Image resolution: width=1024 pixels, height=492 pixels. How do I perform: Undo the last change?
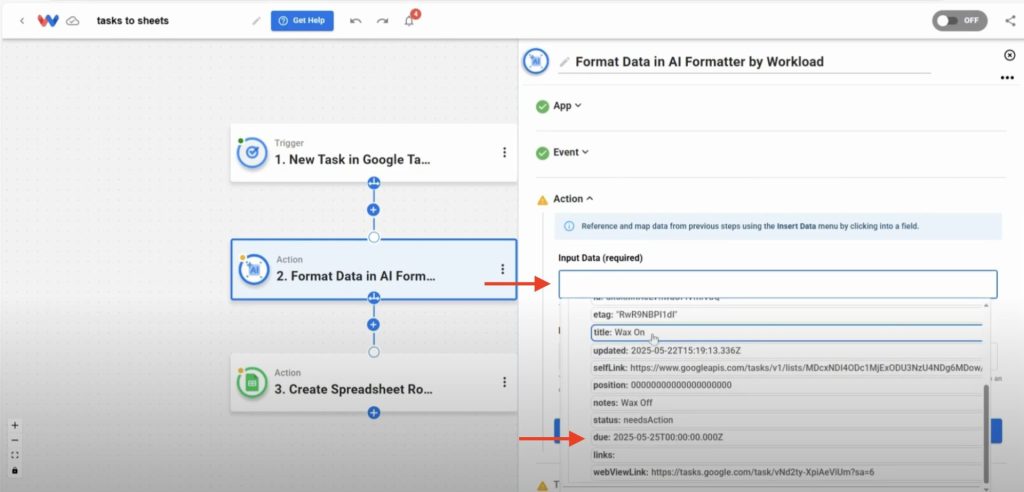(356, 21)
